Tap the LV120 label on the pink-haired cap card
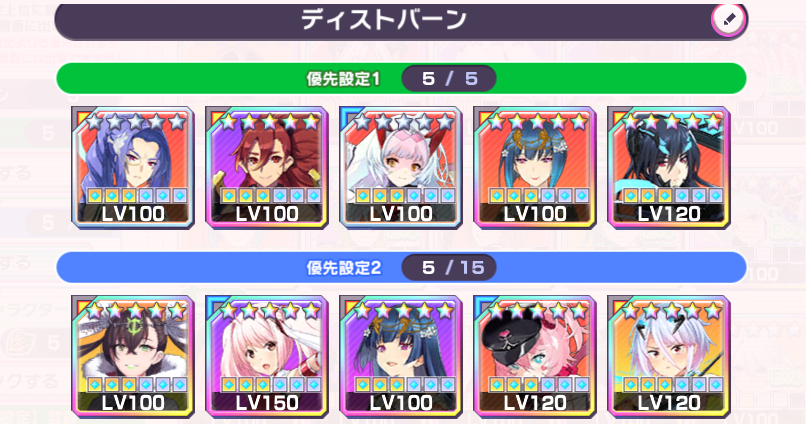The width and height of the screenshot is (806, 424). [x=535, y=402]
